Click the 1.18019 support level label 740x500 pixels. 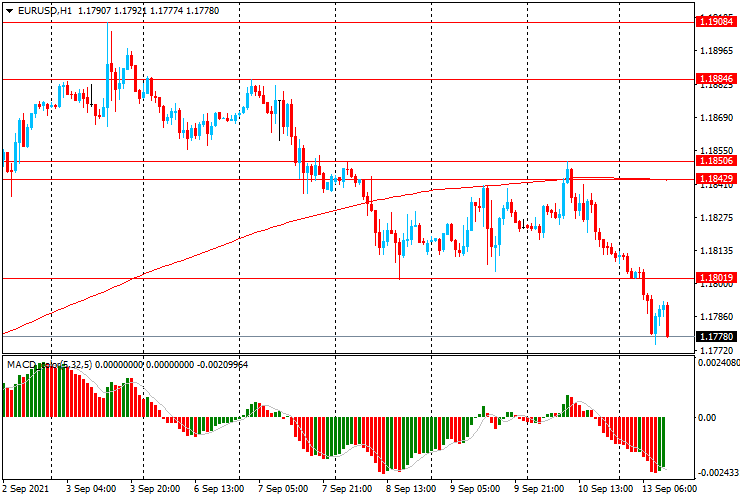click(716, 278)
